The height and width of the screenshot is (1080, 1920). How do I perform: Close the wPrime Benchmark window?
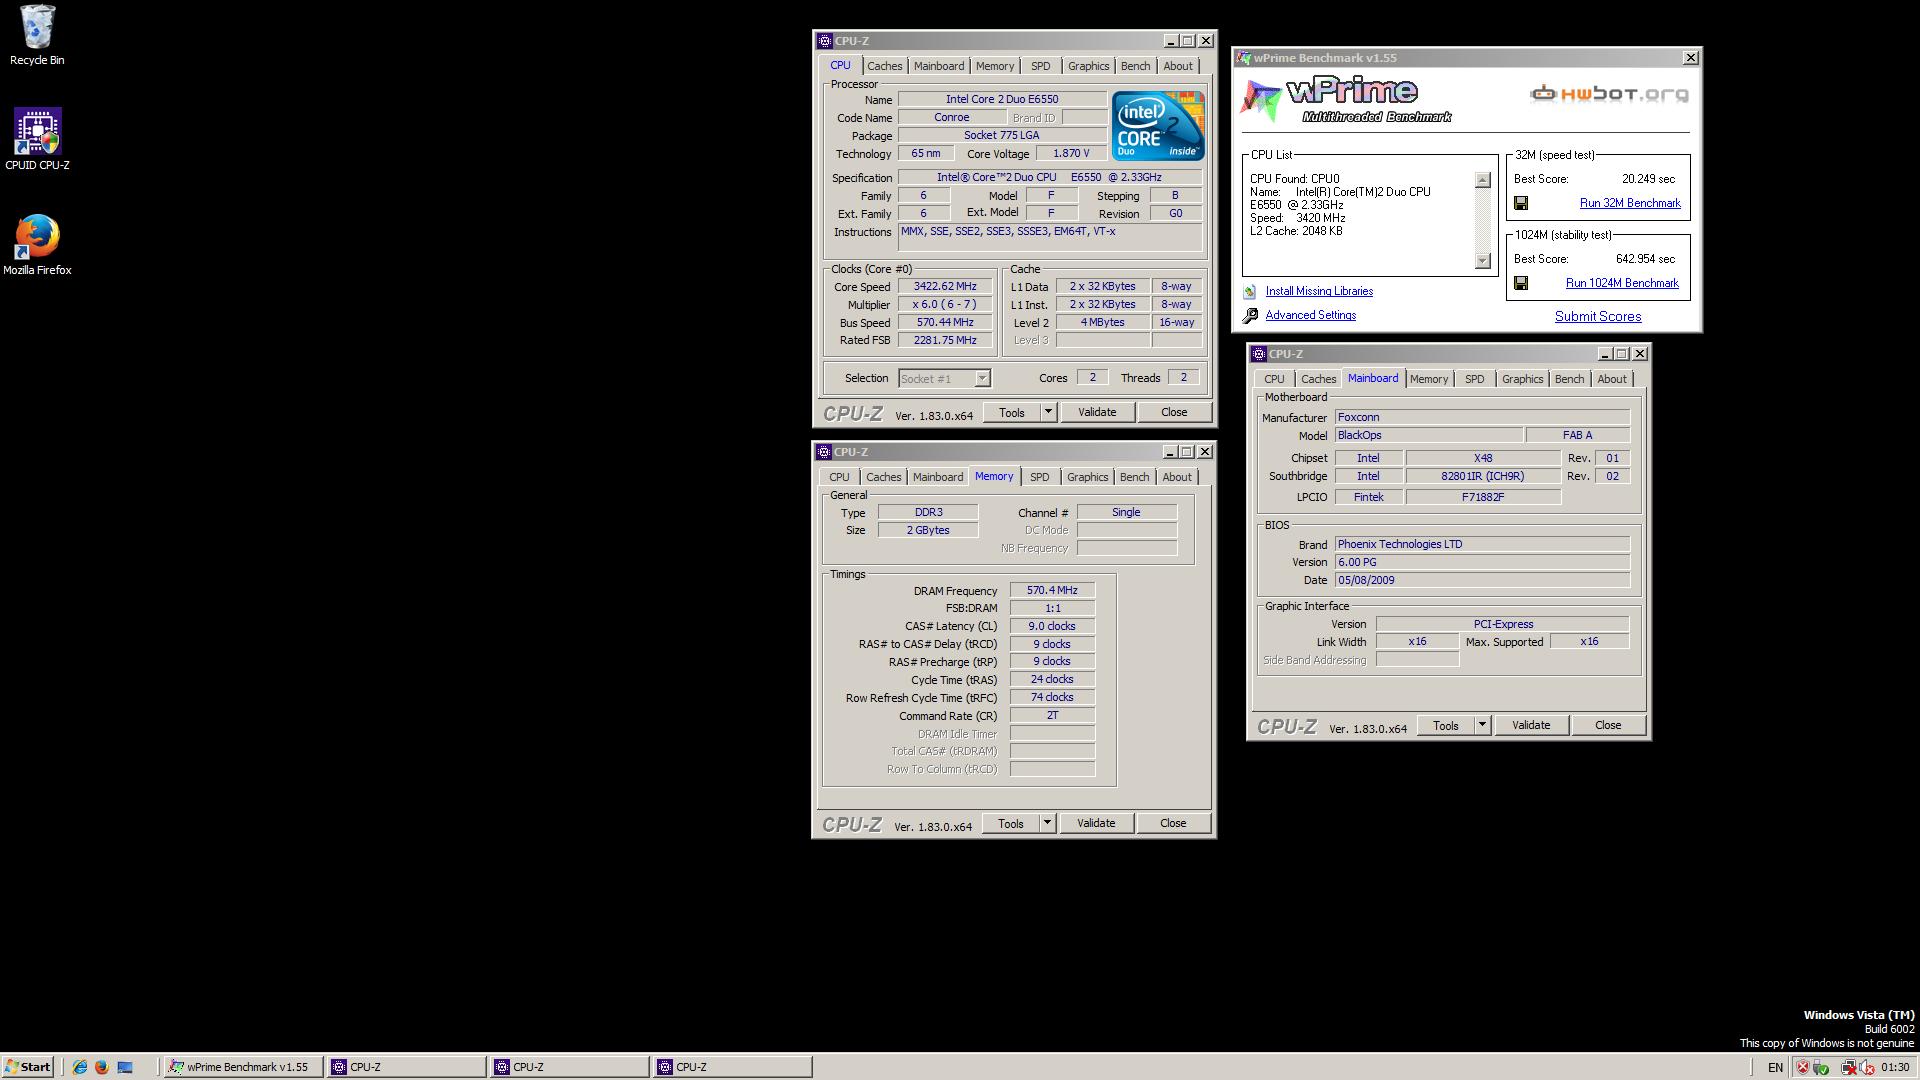[1690, 58]
